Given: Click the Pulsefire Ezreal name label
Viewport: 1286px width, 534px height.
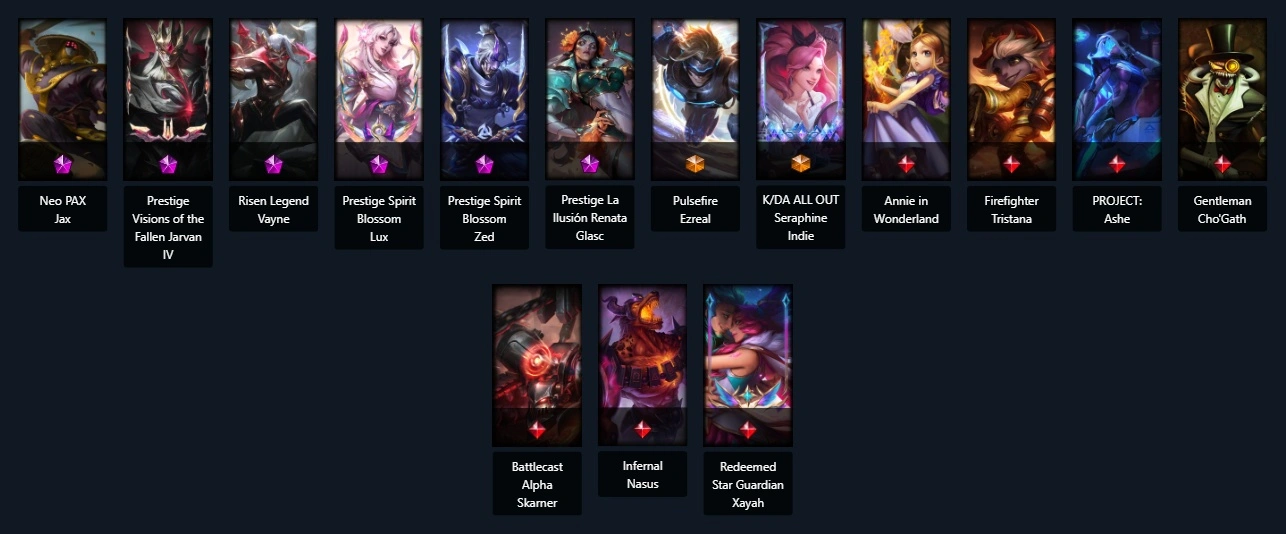Looking at the screenshot, I should (695, 209).
